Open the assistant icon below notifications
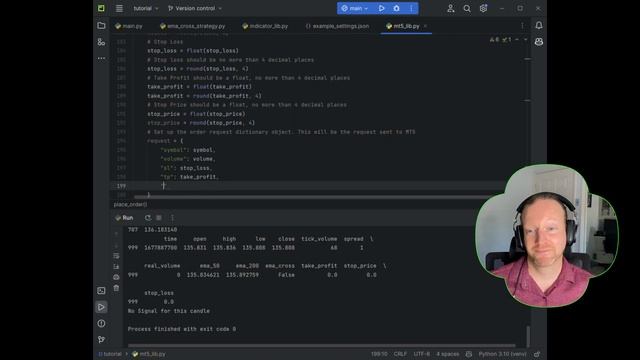 (x=539, y=42)
